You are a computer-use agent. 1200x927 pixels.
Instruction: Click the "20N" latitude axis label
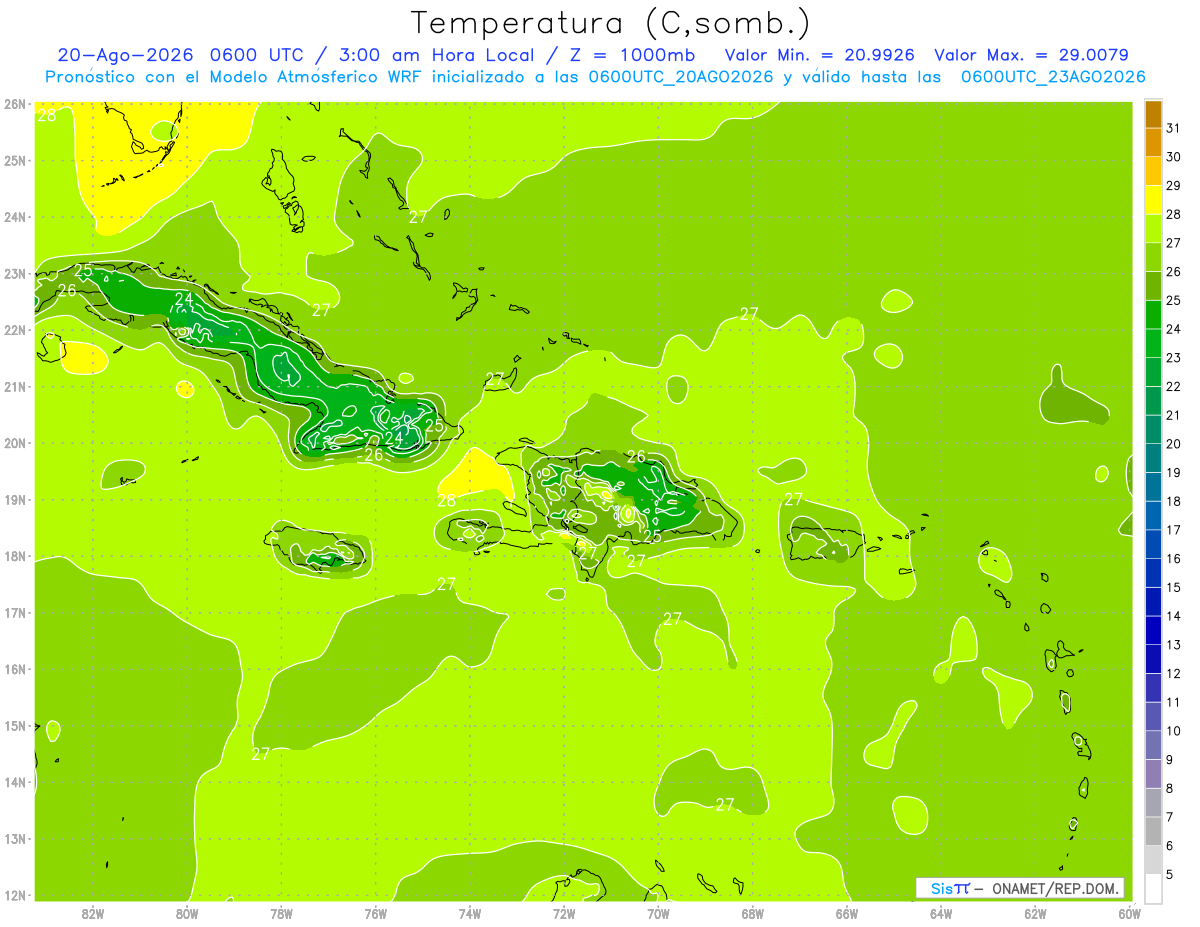[15, 442]
